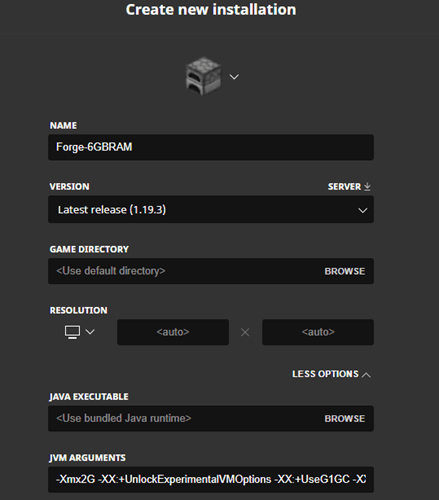The width and height of the screenshot is (439, 500).
Task: Click the chevron in the version dropdown
Action: [x=363, y=210]
